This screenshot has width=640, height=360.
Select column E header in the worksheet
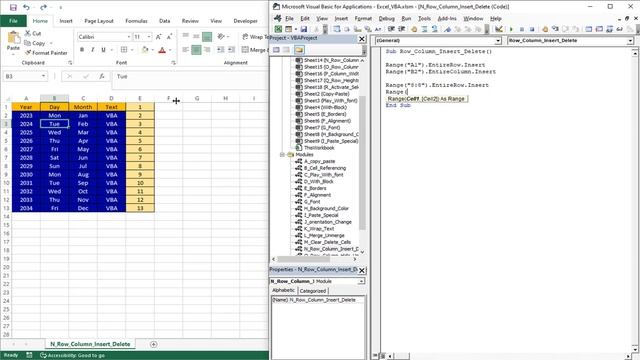pos(140,98)
